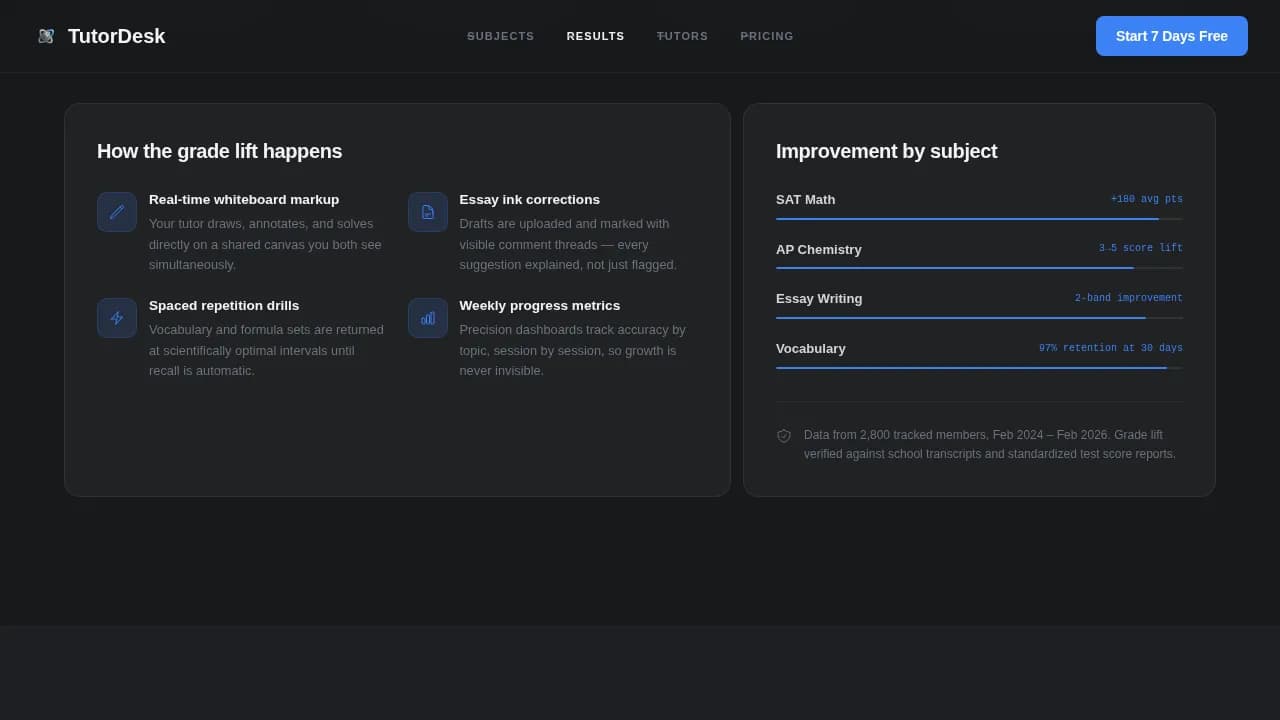Select the 'Weekly progress metrics' heading
Image resolution: width=1280 pixels, height=720 pixels.
point(540,306)
